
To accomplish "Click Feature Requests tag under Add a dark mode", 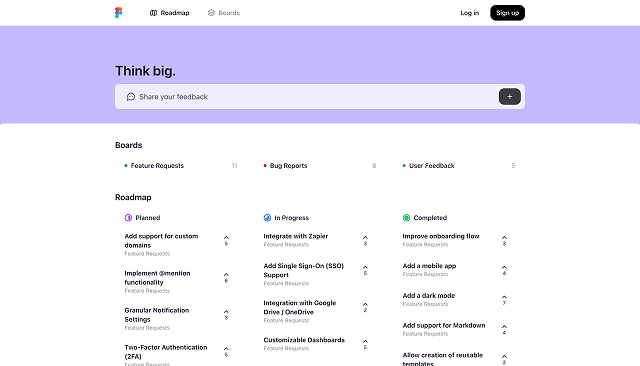I will click(x=425, y=304).
